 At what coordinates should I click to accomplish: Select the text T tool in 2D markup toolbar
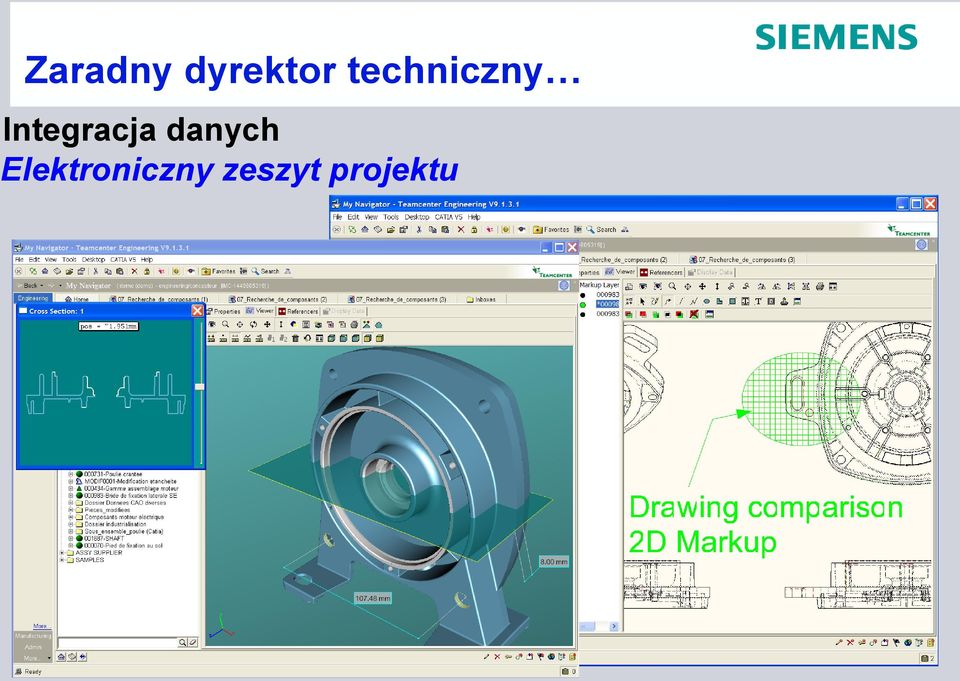758,301
